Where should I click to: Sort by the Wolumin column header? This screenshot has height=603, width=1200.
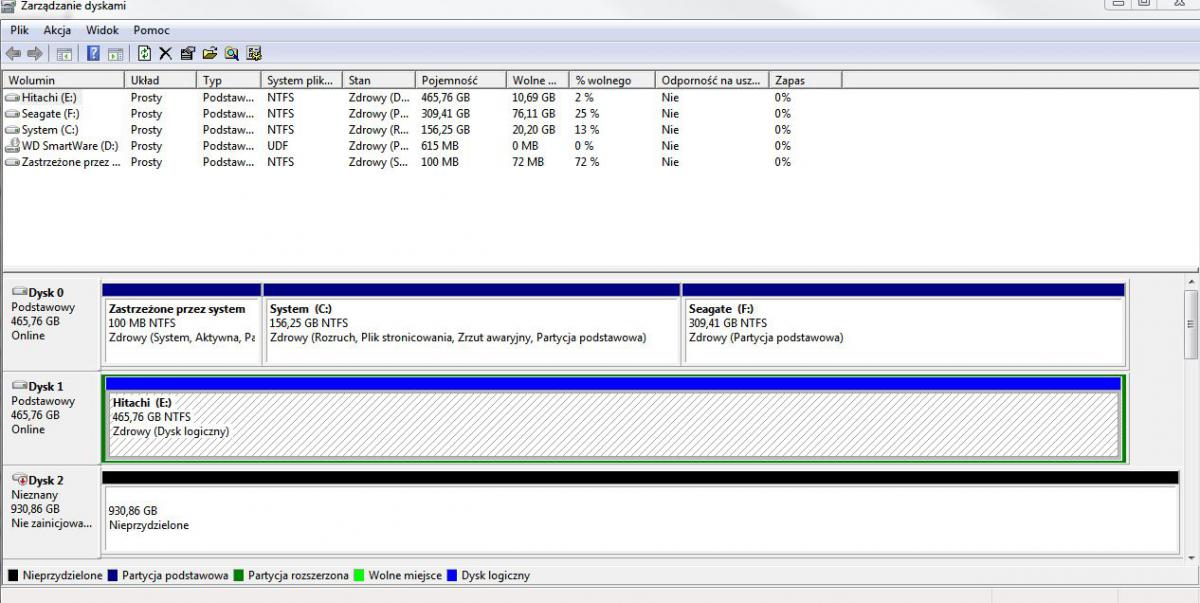pyautogui.click(x=64, y=80)
